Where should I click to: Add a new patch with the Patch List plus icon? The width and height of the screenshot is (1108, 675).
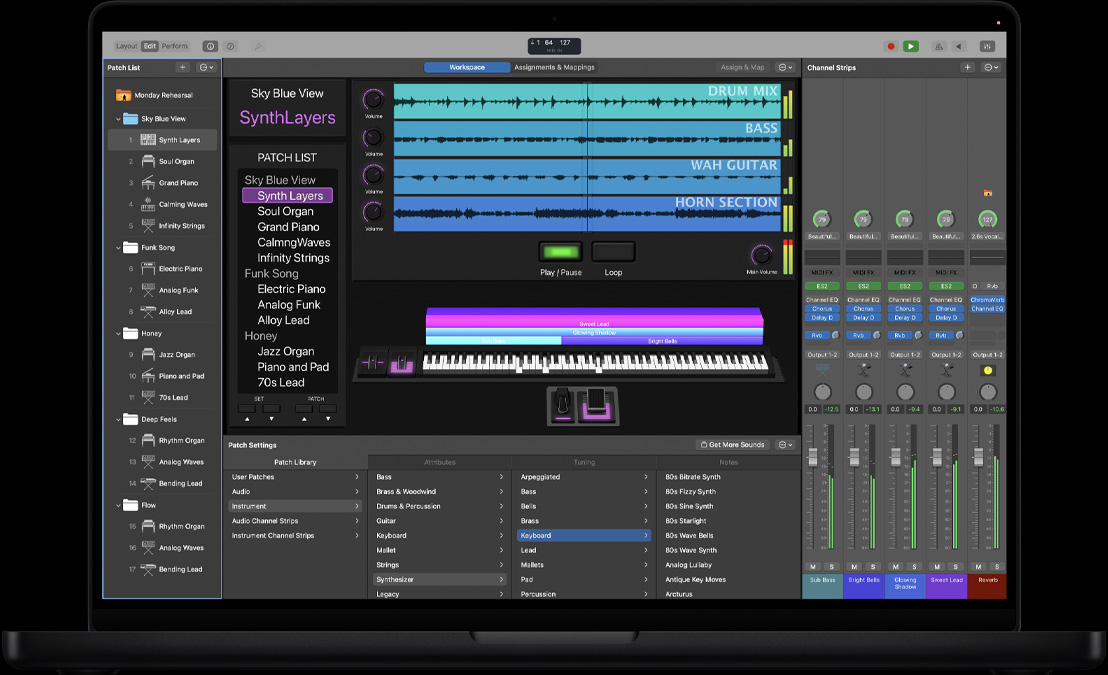click(182, 67)
